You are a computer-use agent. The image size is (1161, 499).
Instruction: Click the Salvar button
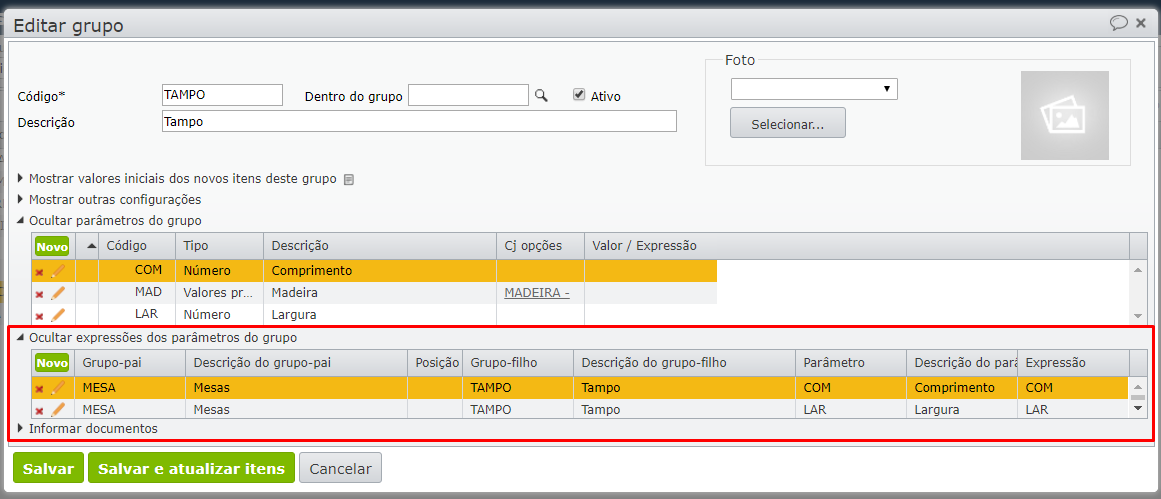(x=48, y=468)
